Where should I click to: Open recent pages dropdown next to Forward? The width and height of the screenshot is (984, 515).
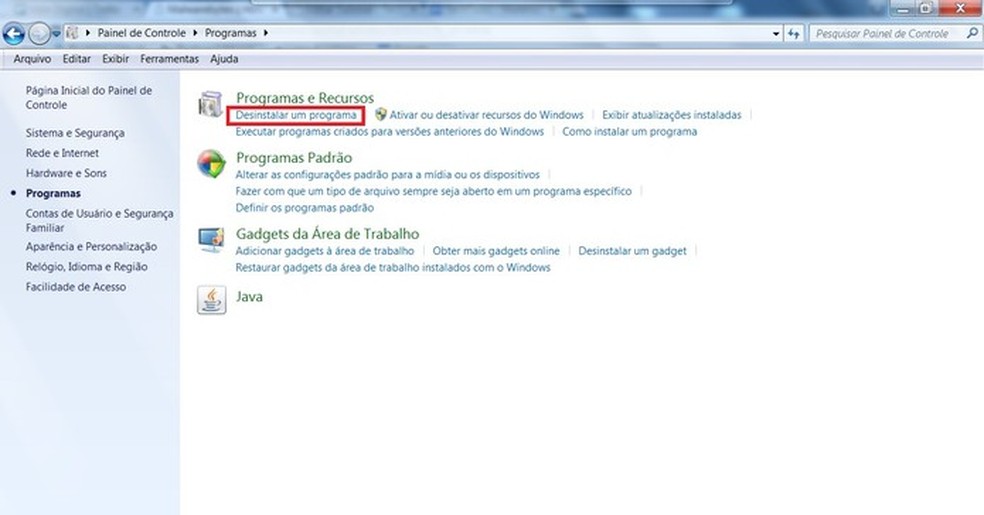coord(56,34)
